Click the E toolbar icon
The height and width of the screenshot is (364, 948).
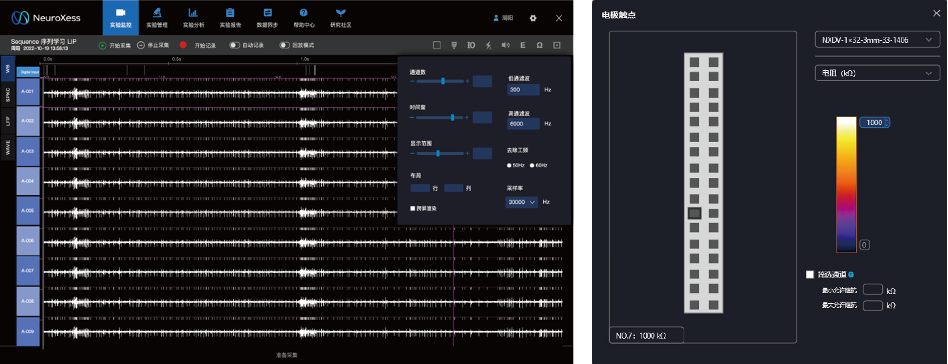tap(522, 45)
